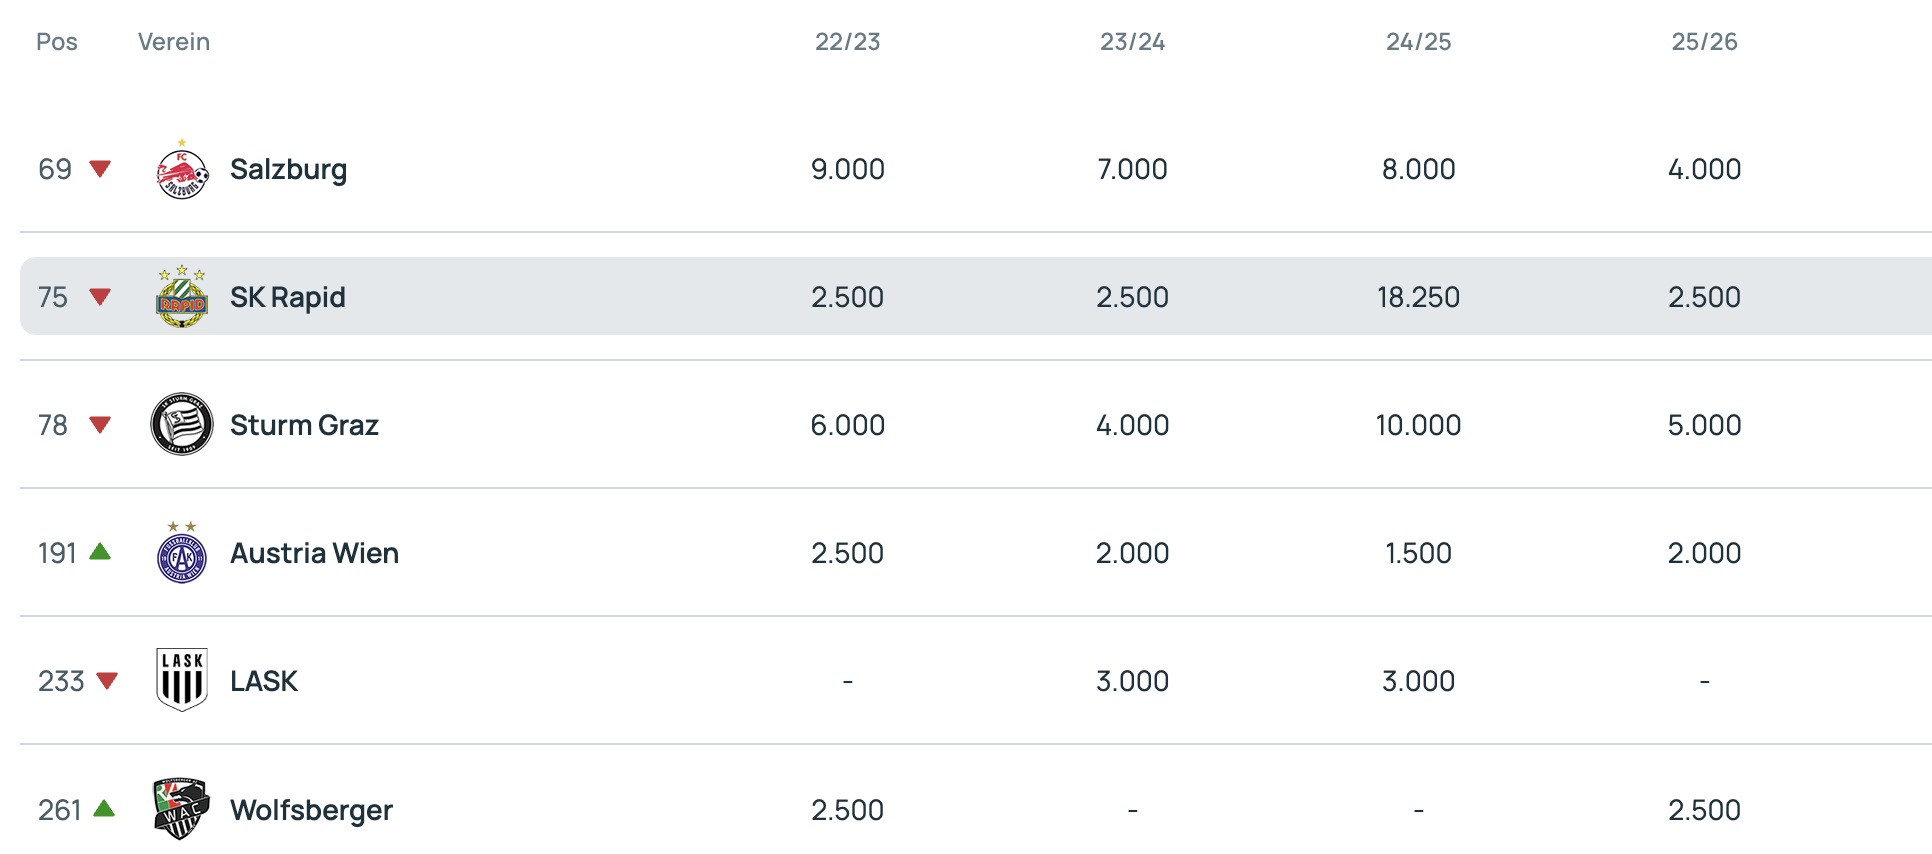1932x854 pixels.
Task: Click the red down arrow beside position 69
Action: 100,169
